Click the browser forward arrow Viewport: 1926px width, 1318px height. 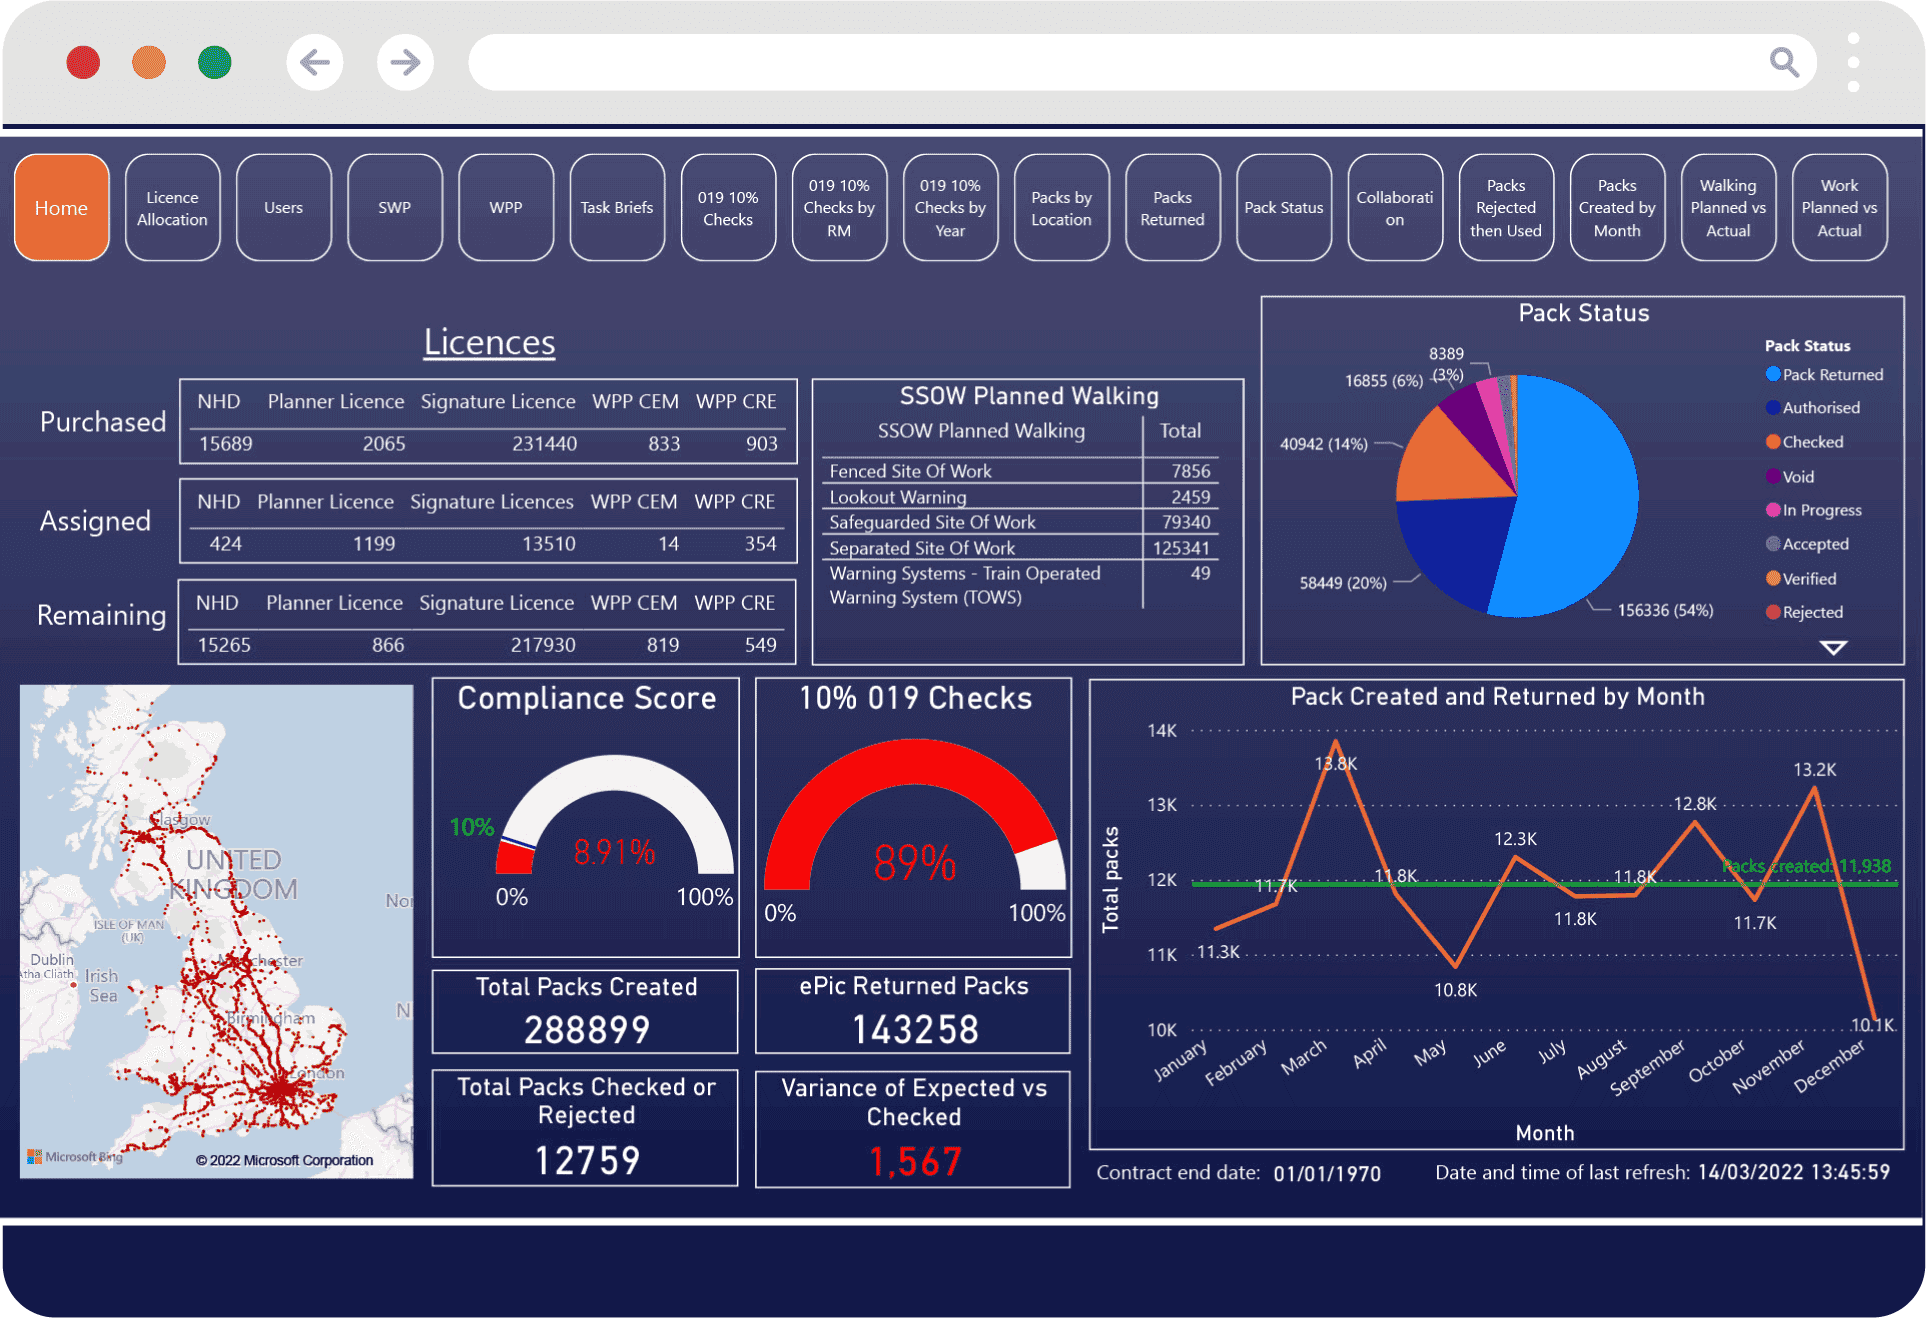(404, 62)
